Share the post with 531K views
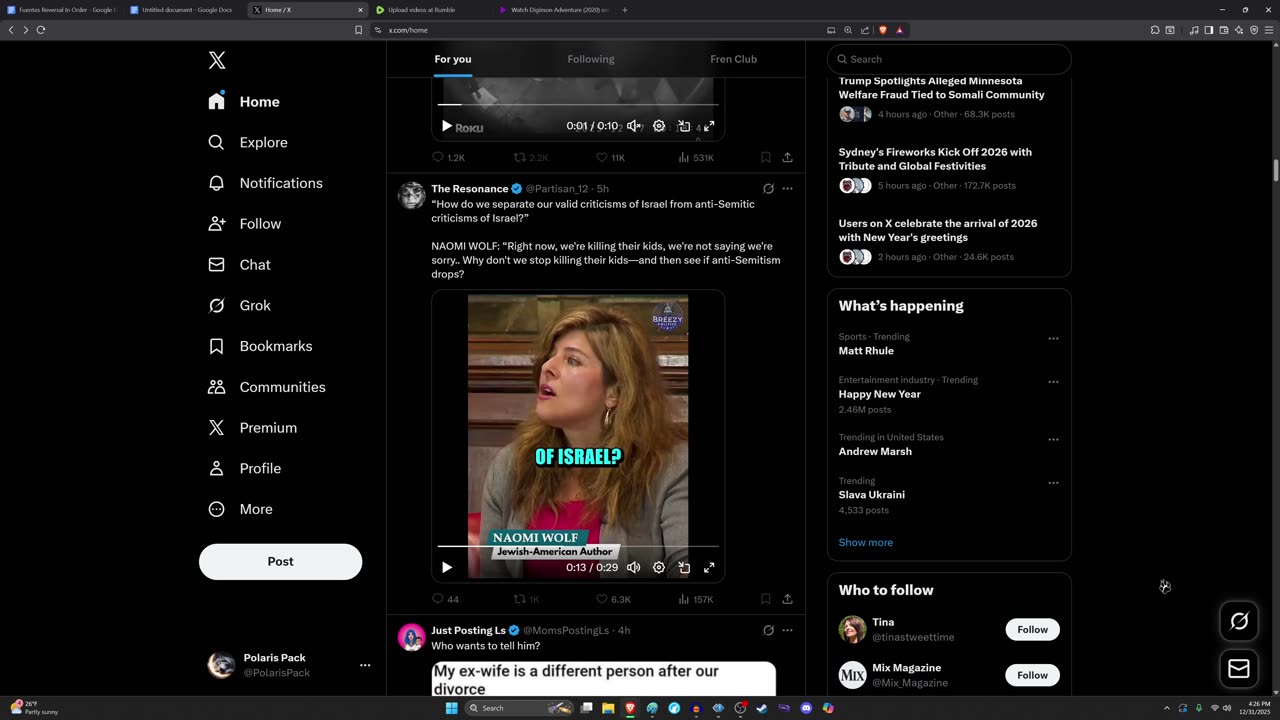Viewport: 1280px width, 720px height. (787, 157)
